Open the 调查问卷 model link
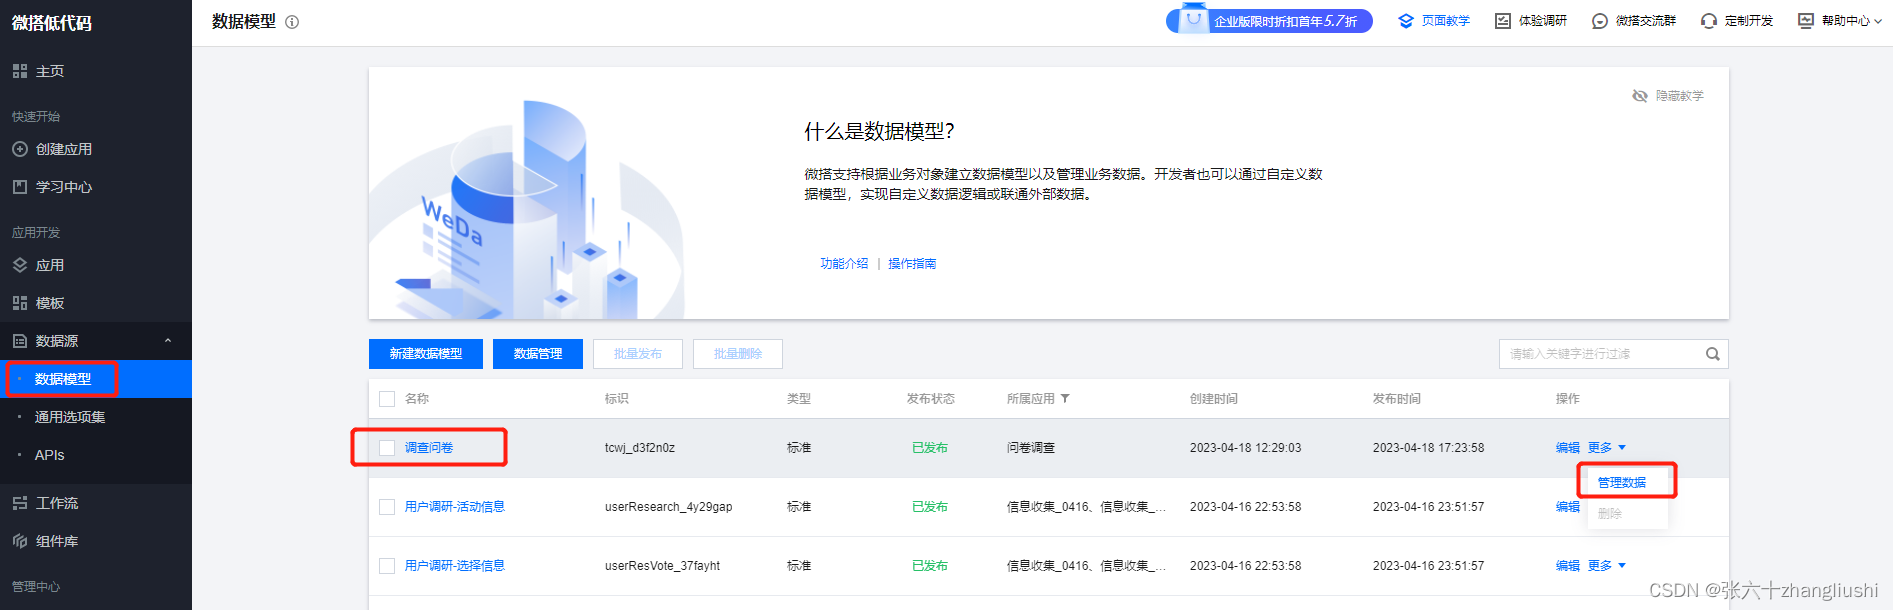This screenshot has width=1893, height=610. [429, 448]
